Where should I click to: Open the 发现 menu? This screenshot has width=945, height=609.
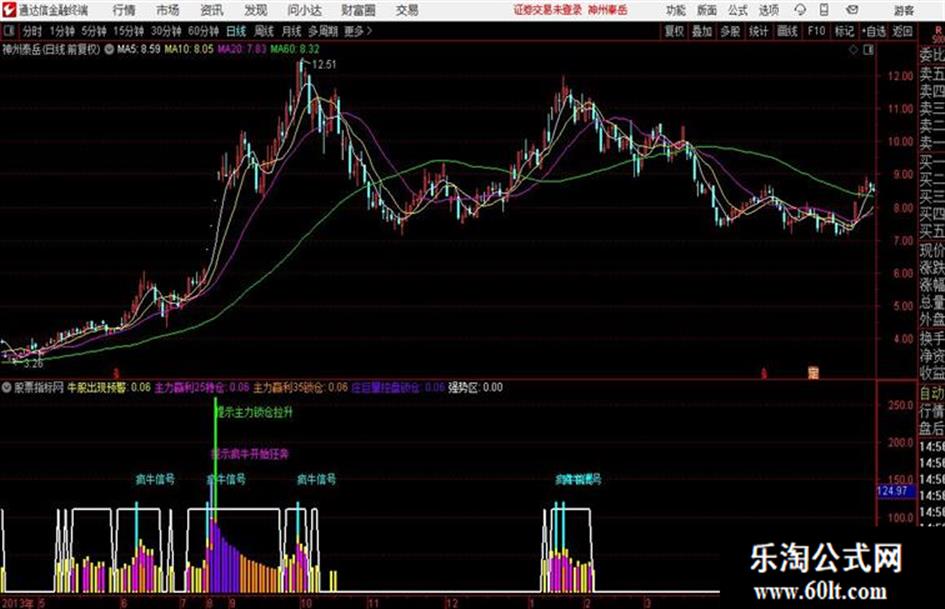tap(256, 10)
